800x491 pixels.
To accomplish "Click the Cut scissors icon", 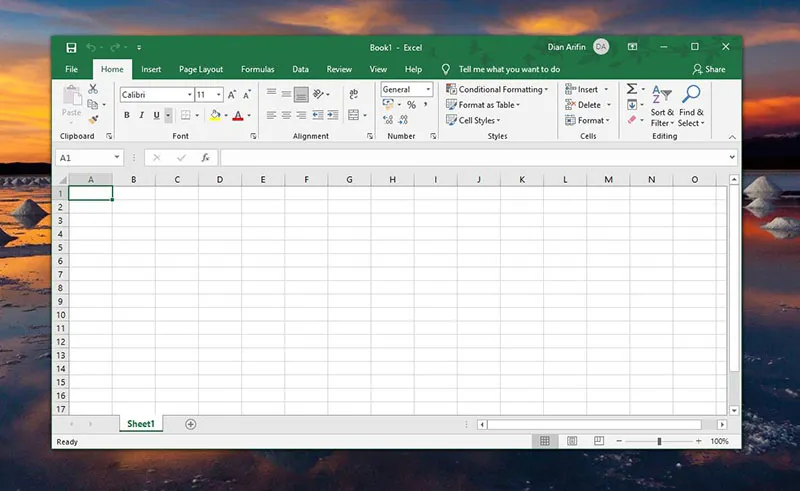I will pos(93,90).
